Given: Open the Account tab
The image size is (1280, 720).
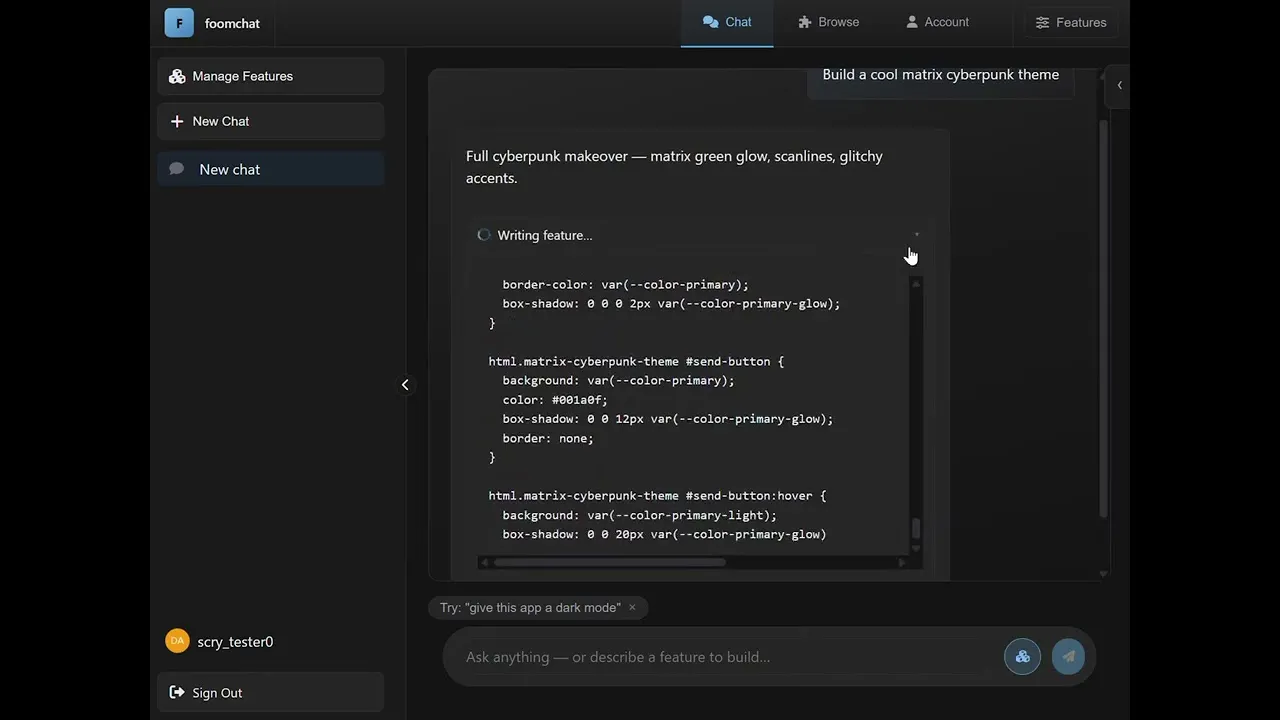Looking at the screenshot, I should 937,22.
